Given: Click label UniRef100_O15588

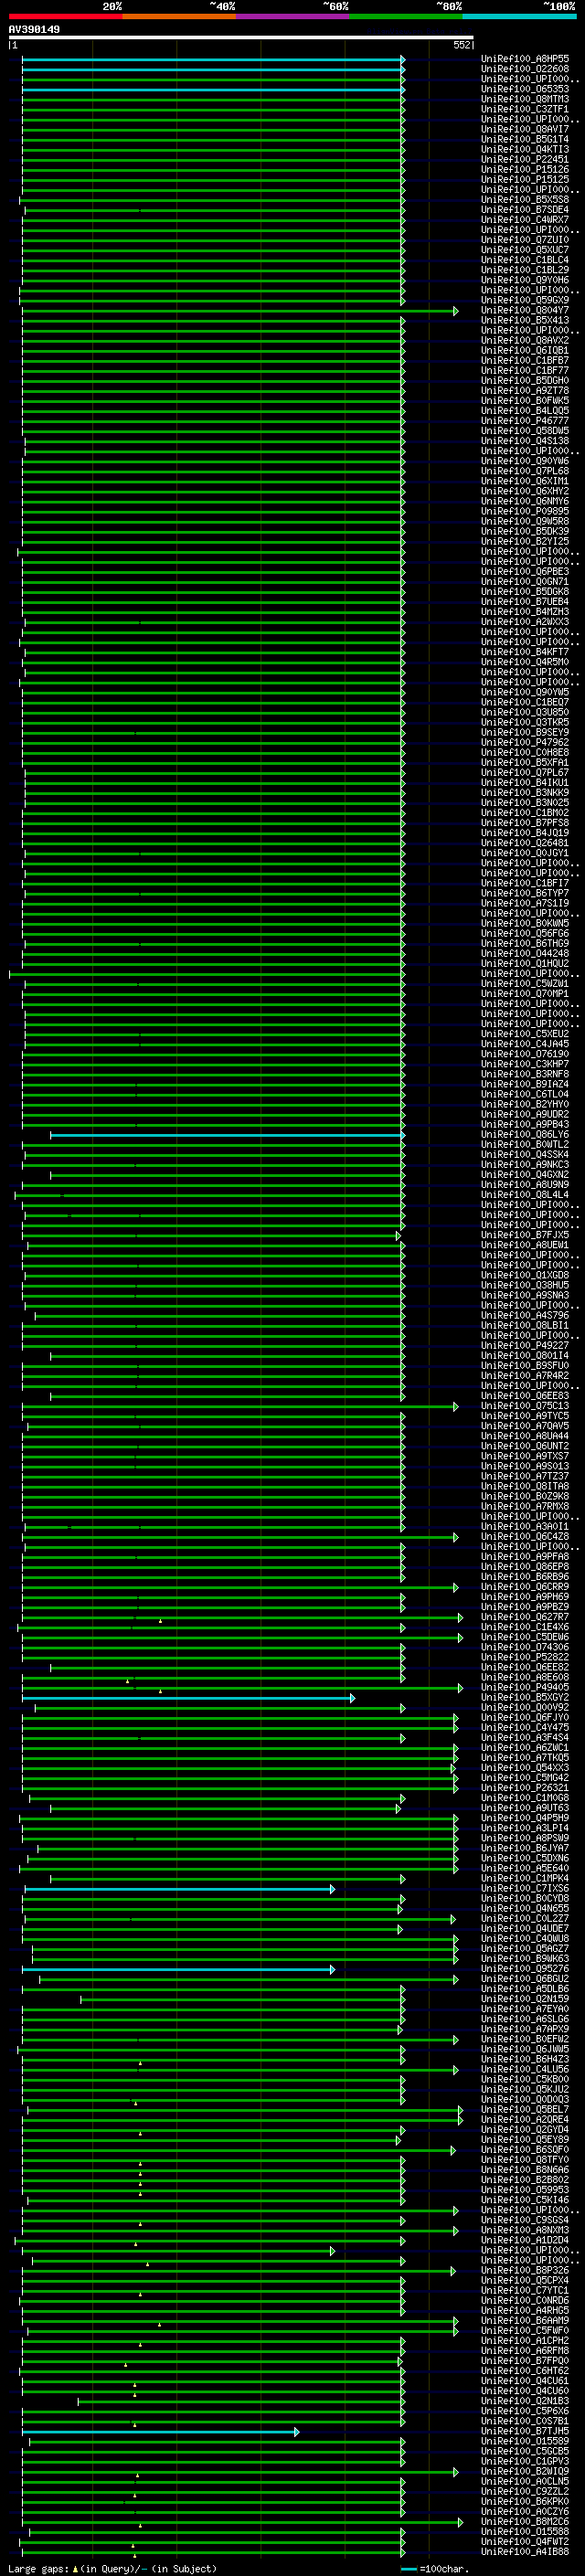Looking at the screenshot, I should [525, 2532].
